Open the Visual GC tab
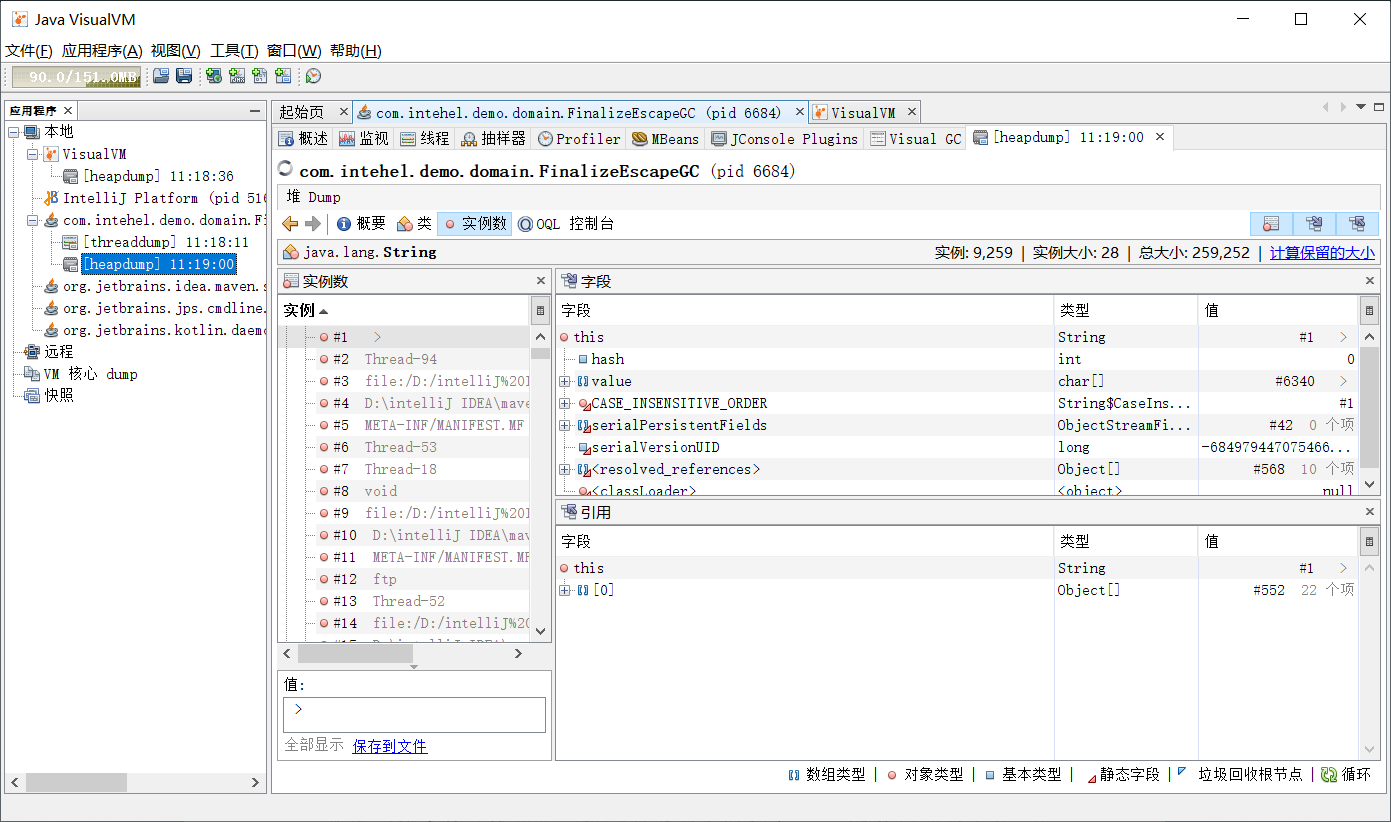1391x822 pixels. (x=916, y=139)
